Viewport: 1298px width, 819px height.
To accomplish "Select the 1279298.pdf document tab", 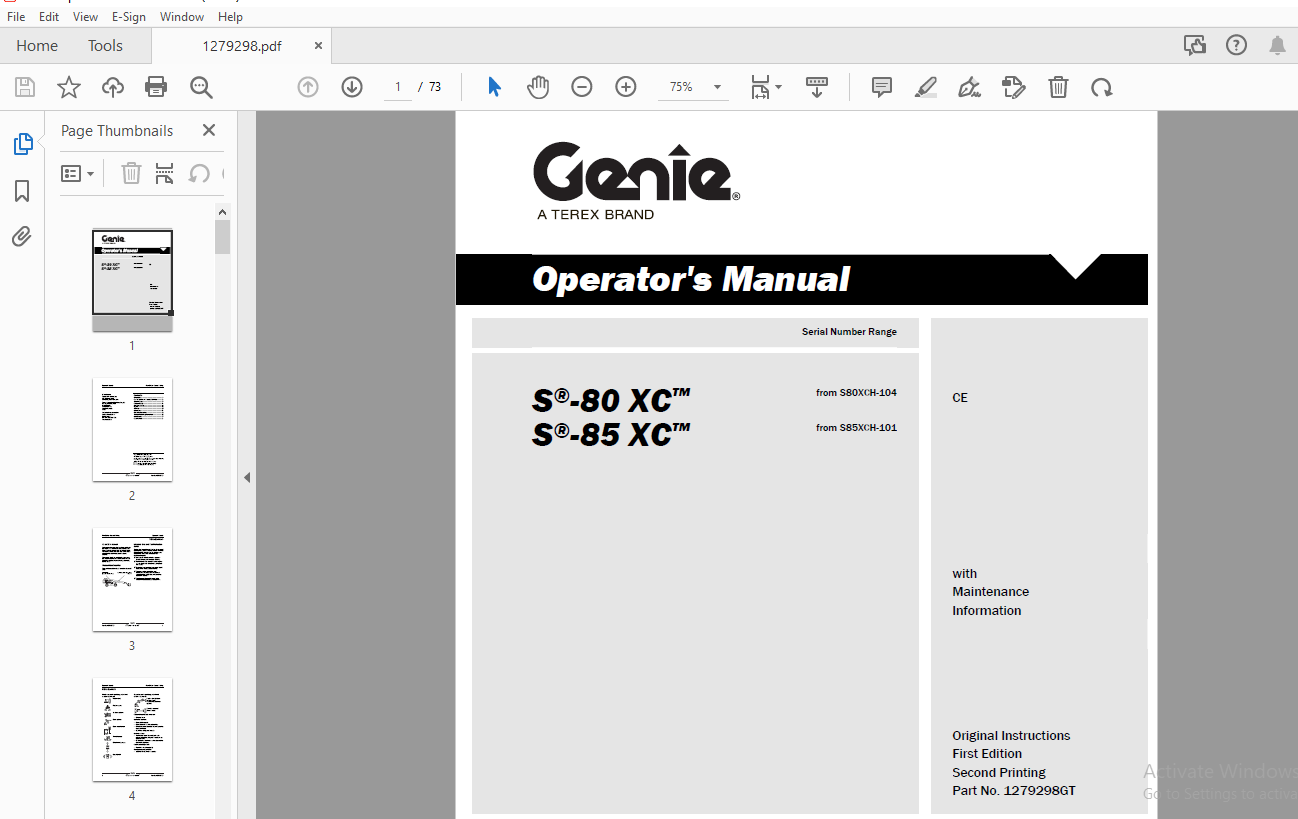I will pos(242,45).
